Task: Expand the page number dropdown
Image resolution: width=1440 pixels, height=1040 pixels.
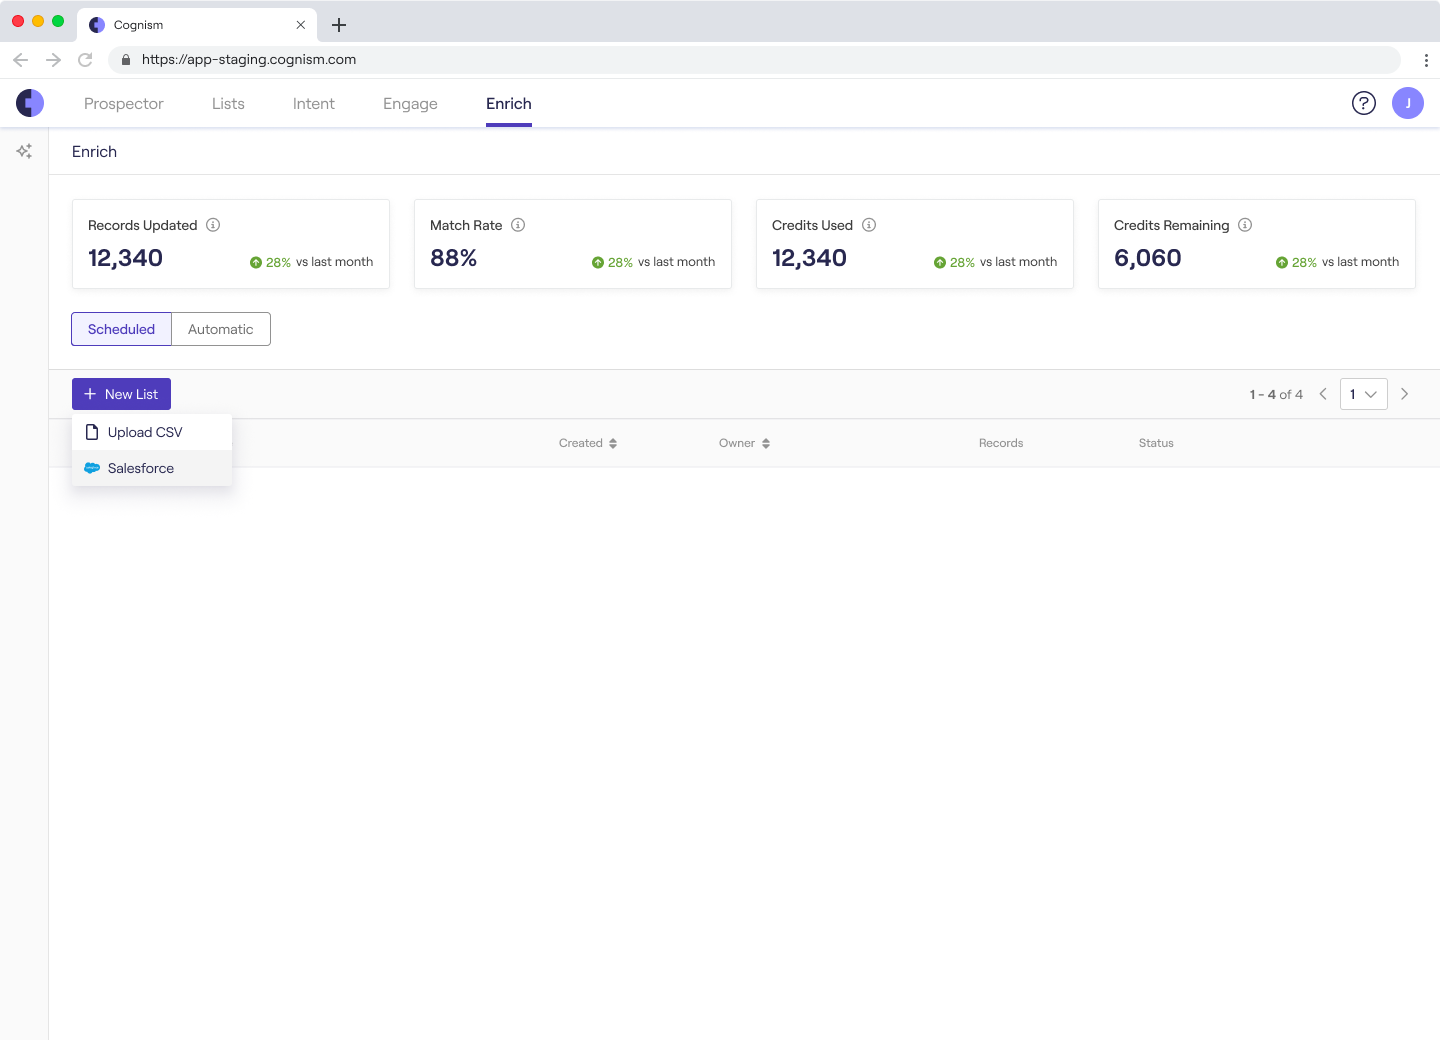Action: click(1363, 394)
